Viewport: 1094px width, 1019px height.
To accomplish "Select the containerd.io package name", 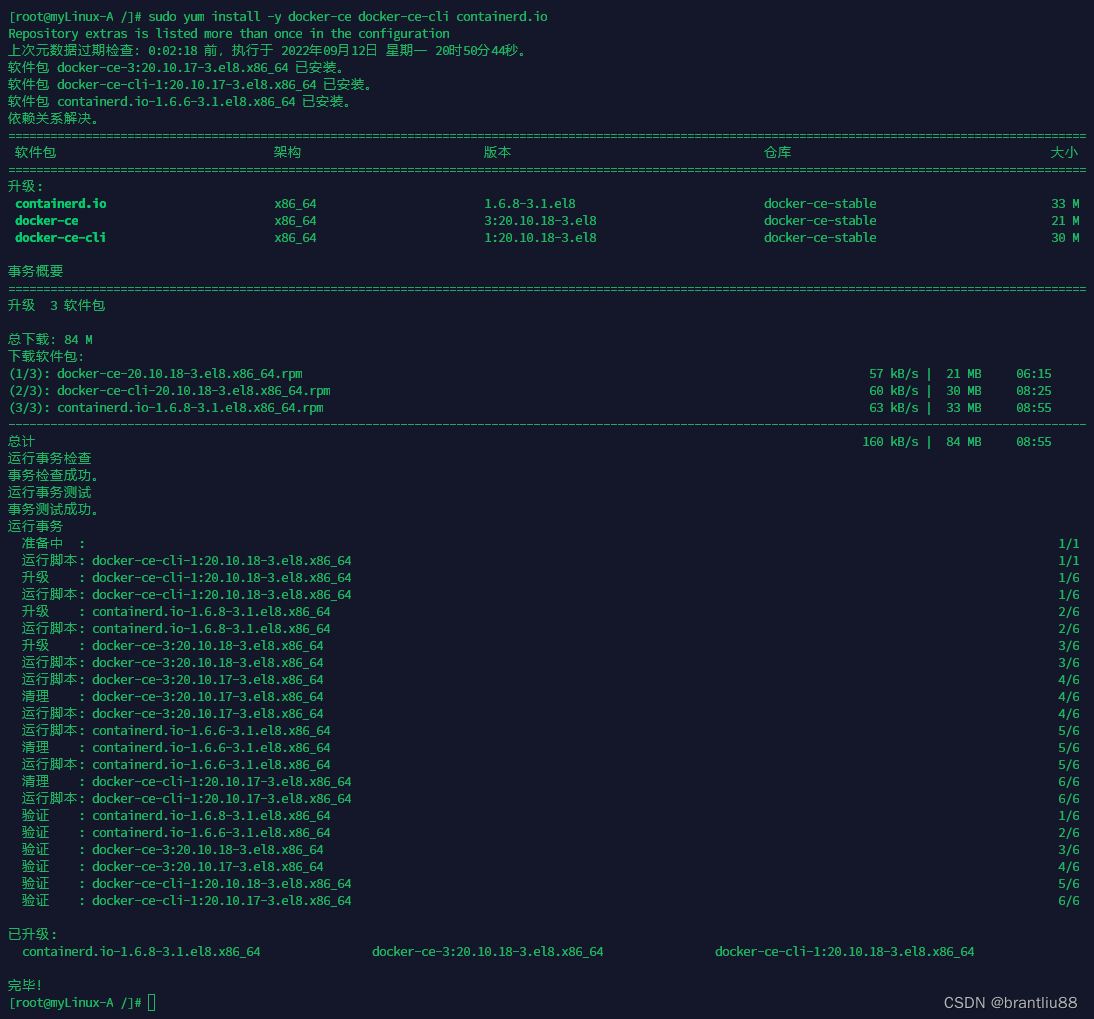I will [x=60, y=203].
